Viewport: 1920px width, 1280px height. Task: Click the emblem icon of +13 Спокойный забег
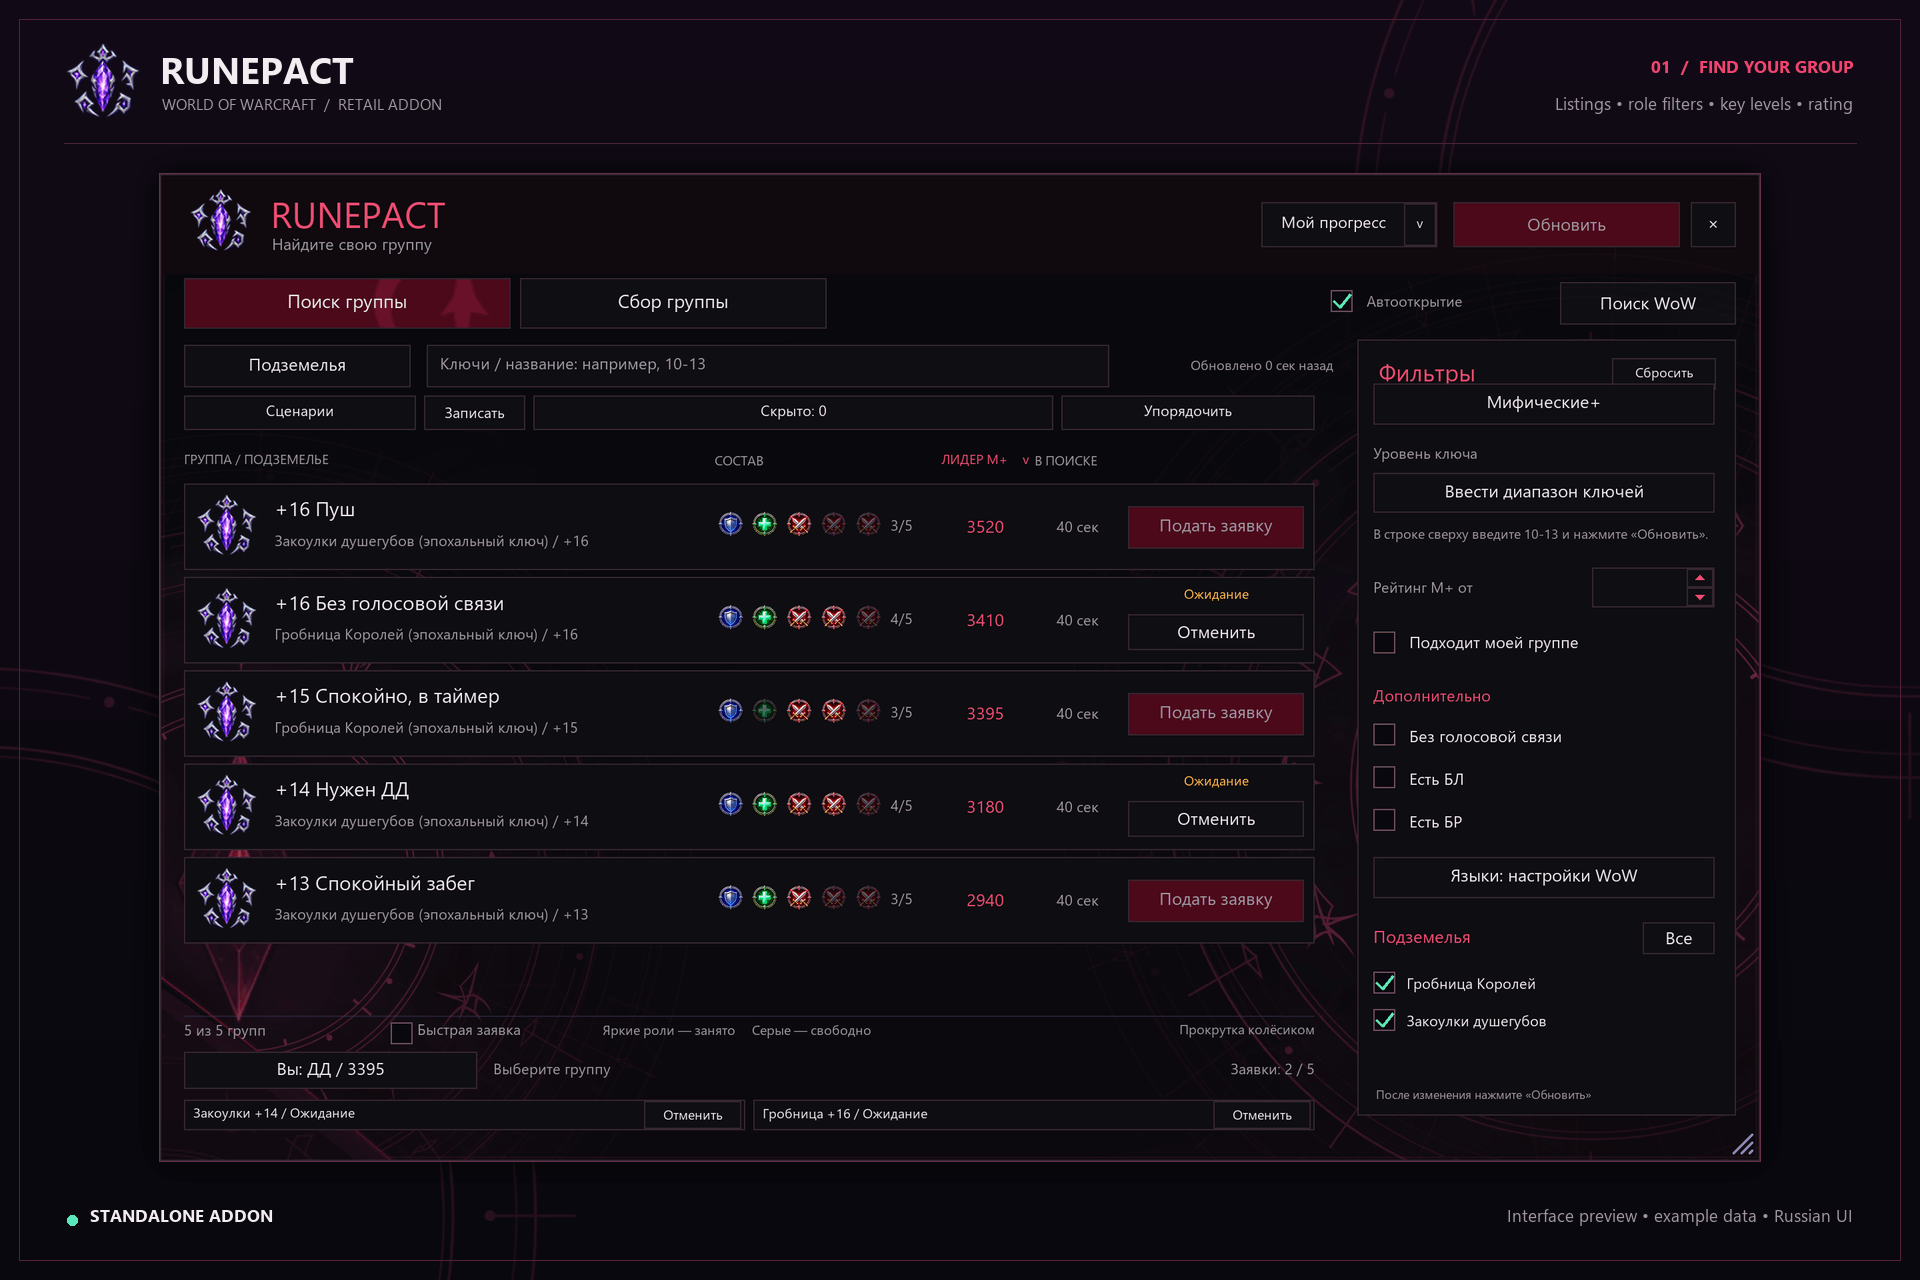point(228,899)
